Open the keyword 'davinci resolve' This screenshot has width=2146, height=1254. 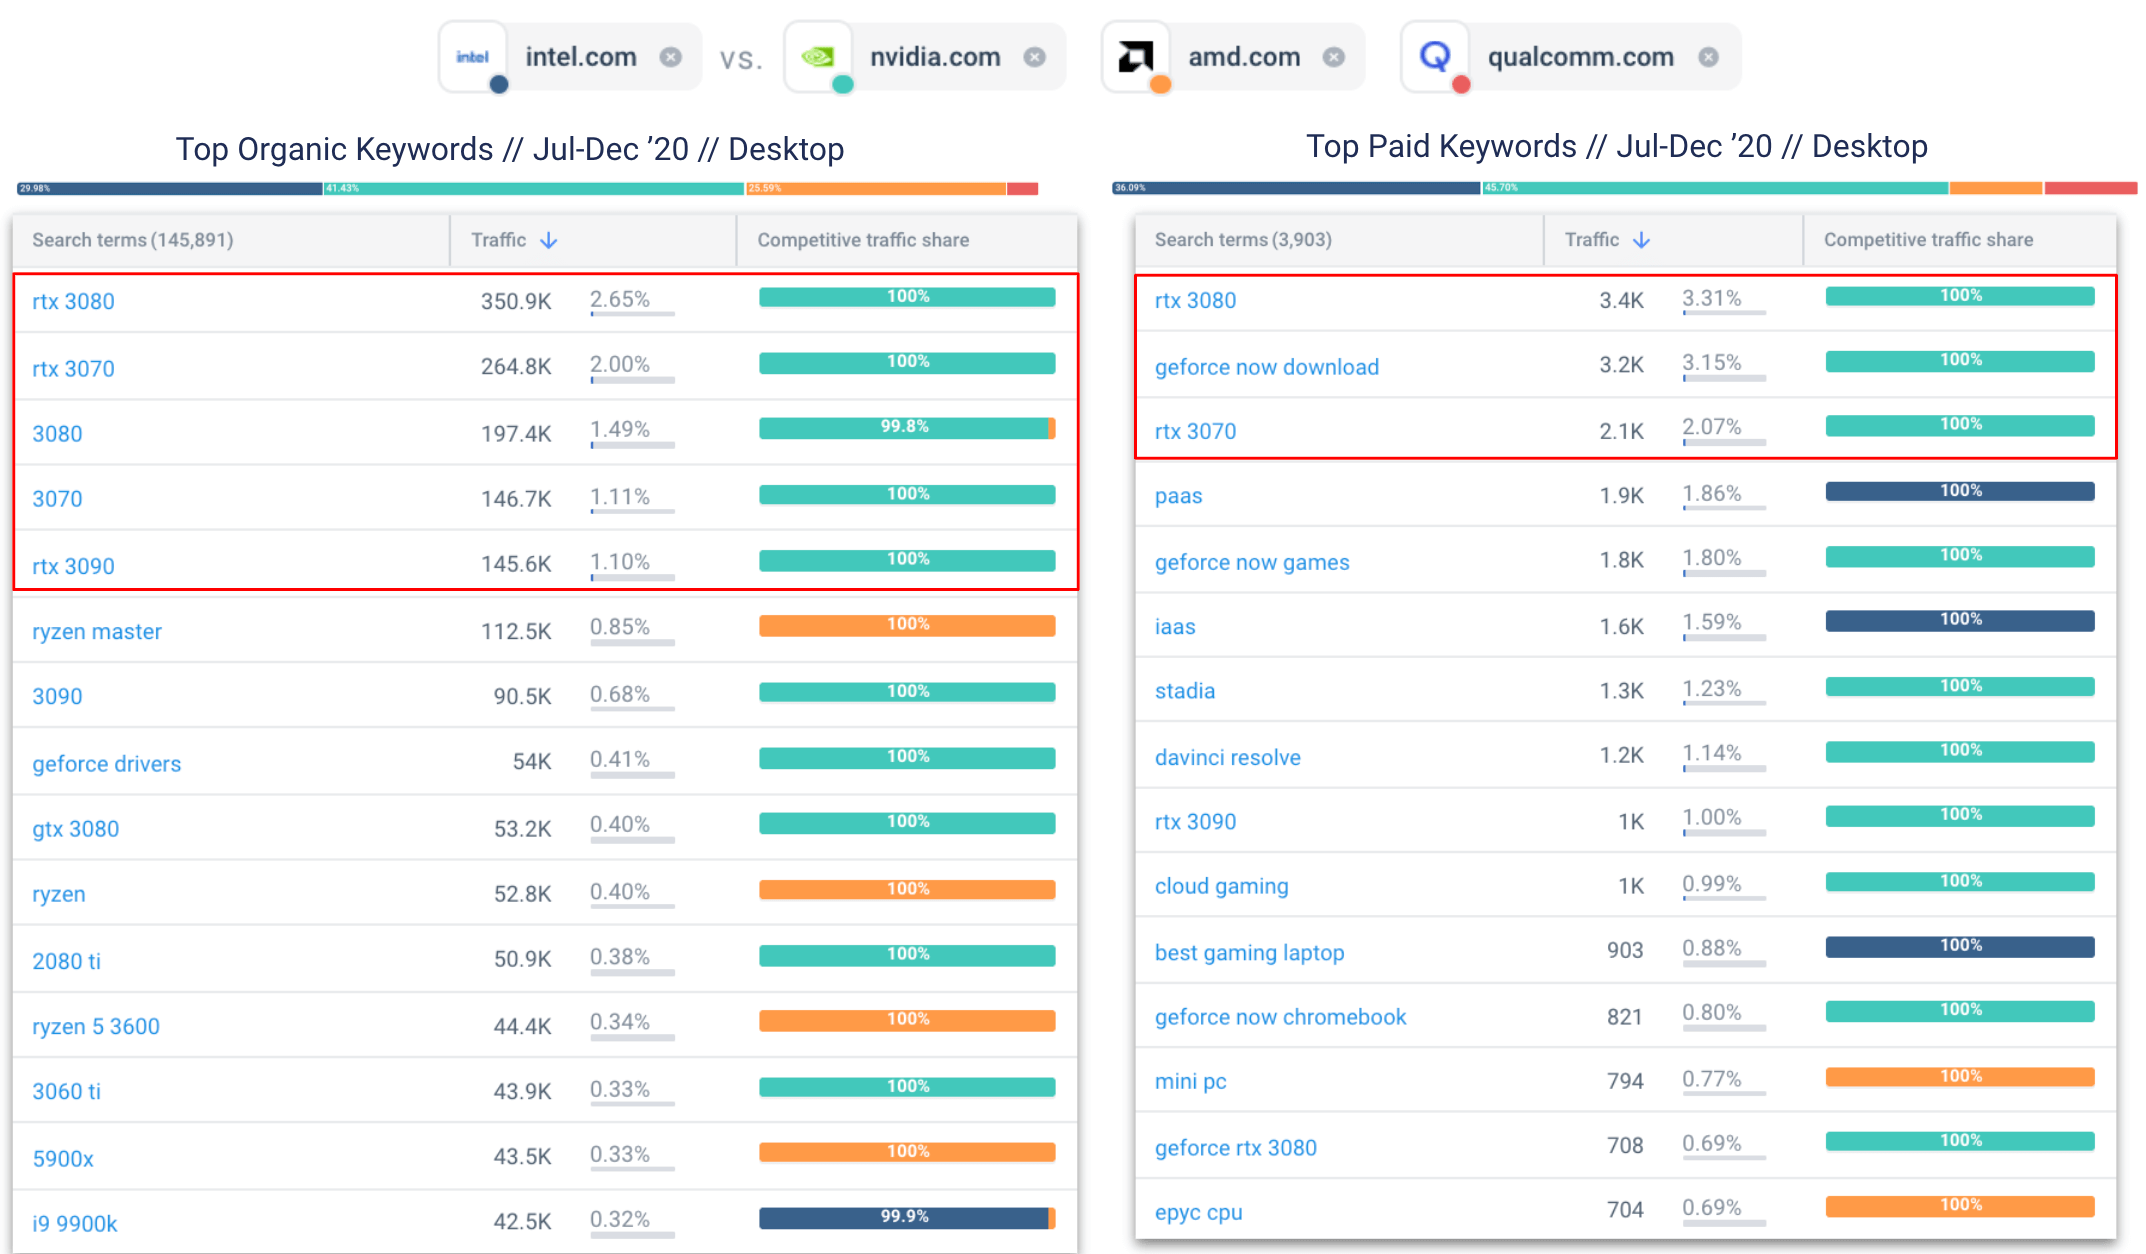1228,757
